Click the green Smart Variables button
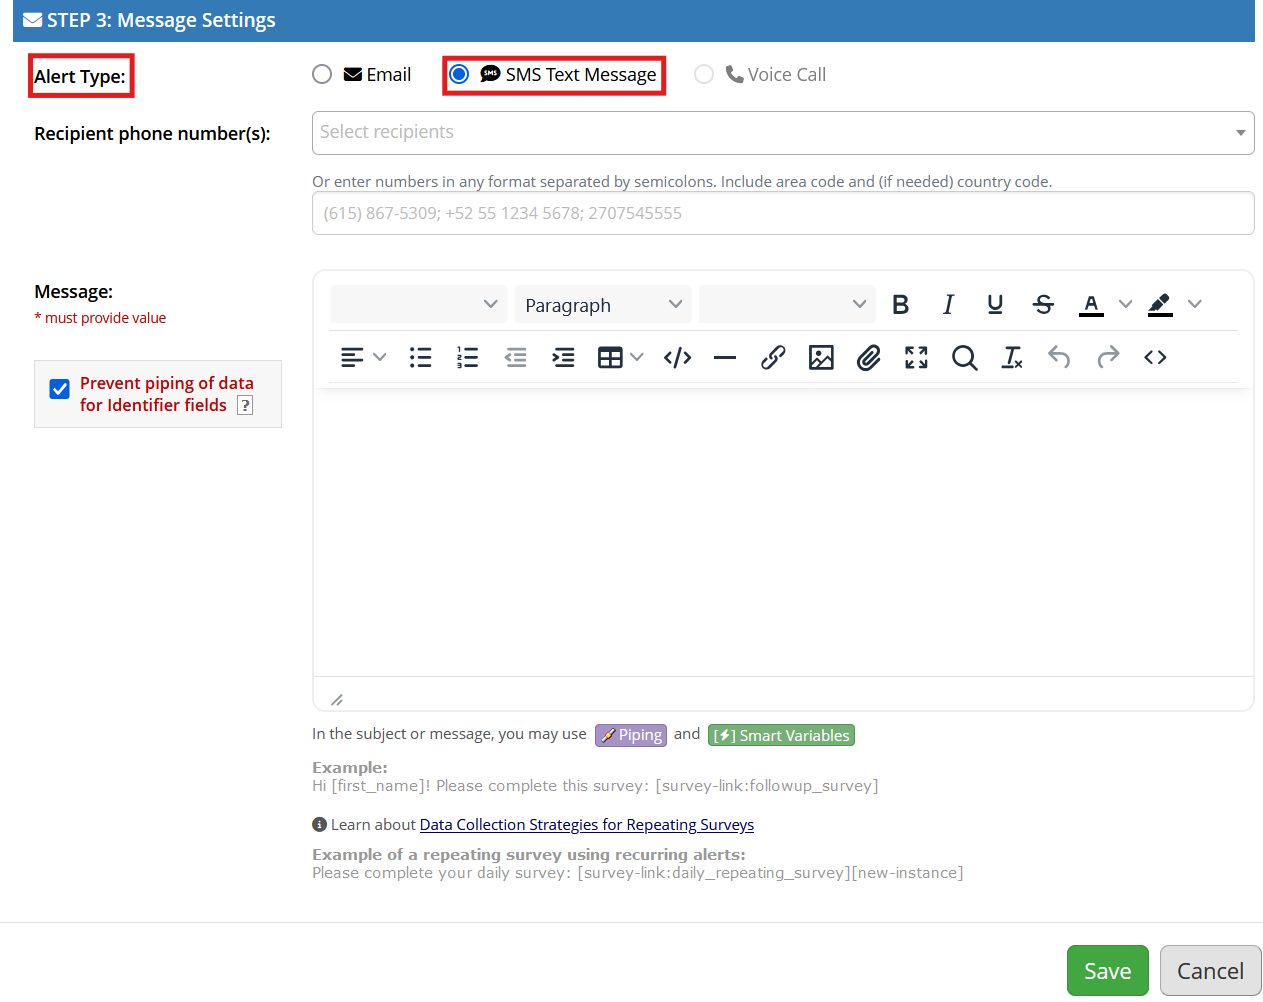 click(x=781, y=735)
